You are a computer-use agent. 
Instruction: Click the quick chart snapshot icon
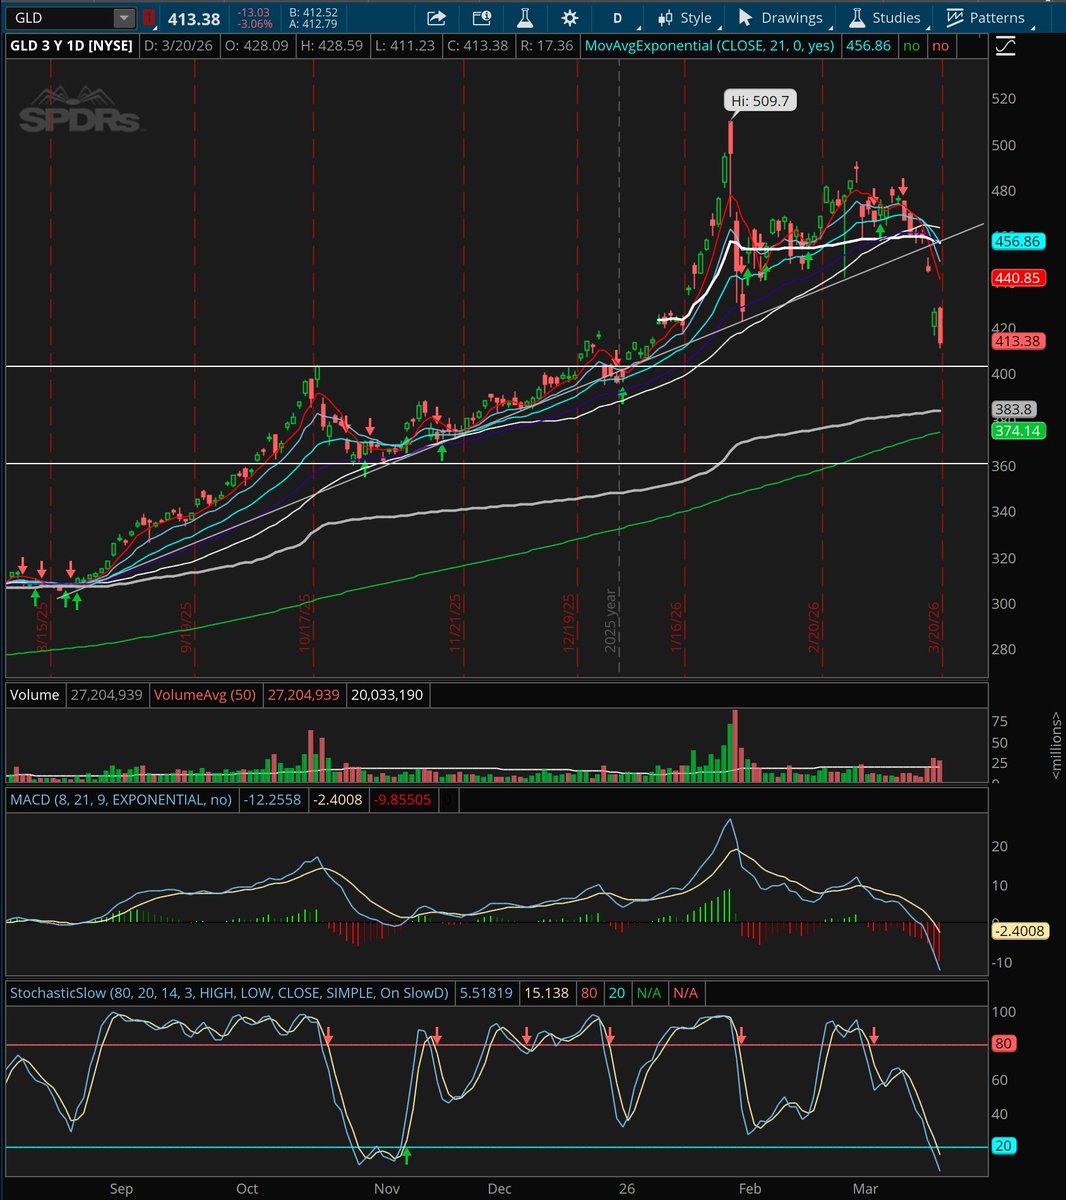tap(482, 18)
